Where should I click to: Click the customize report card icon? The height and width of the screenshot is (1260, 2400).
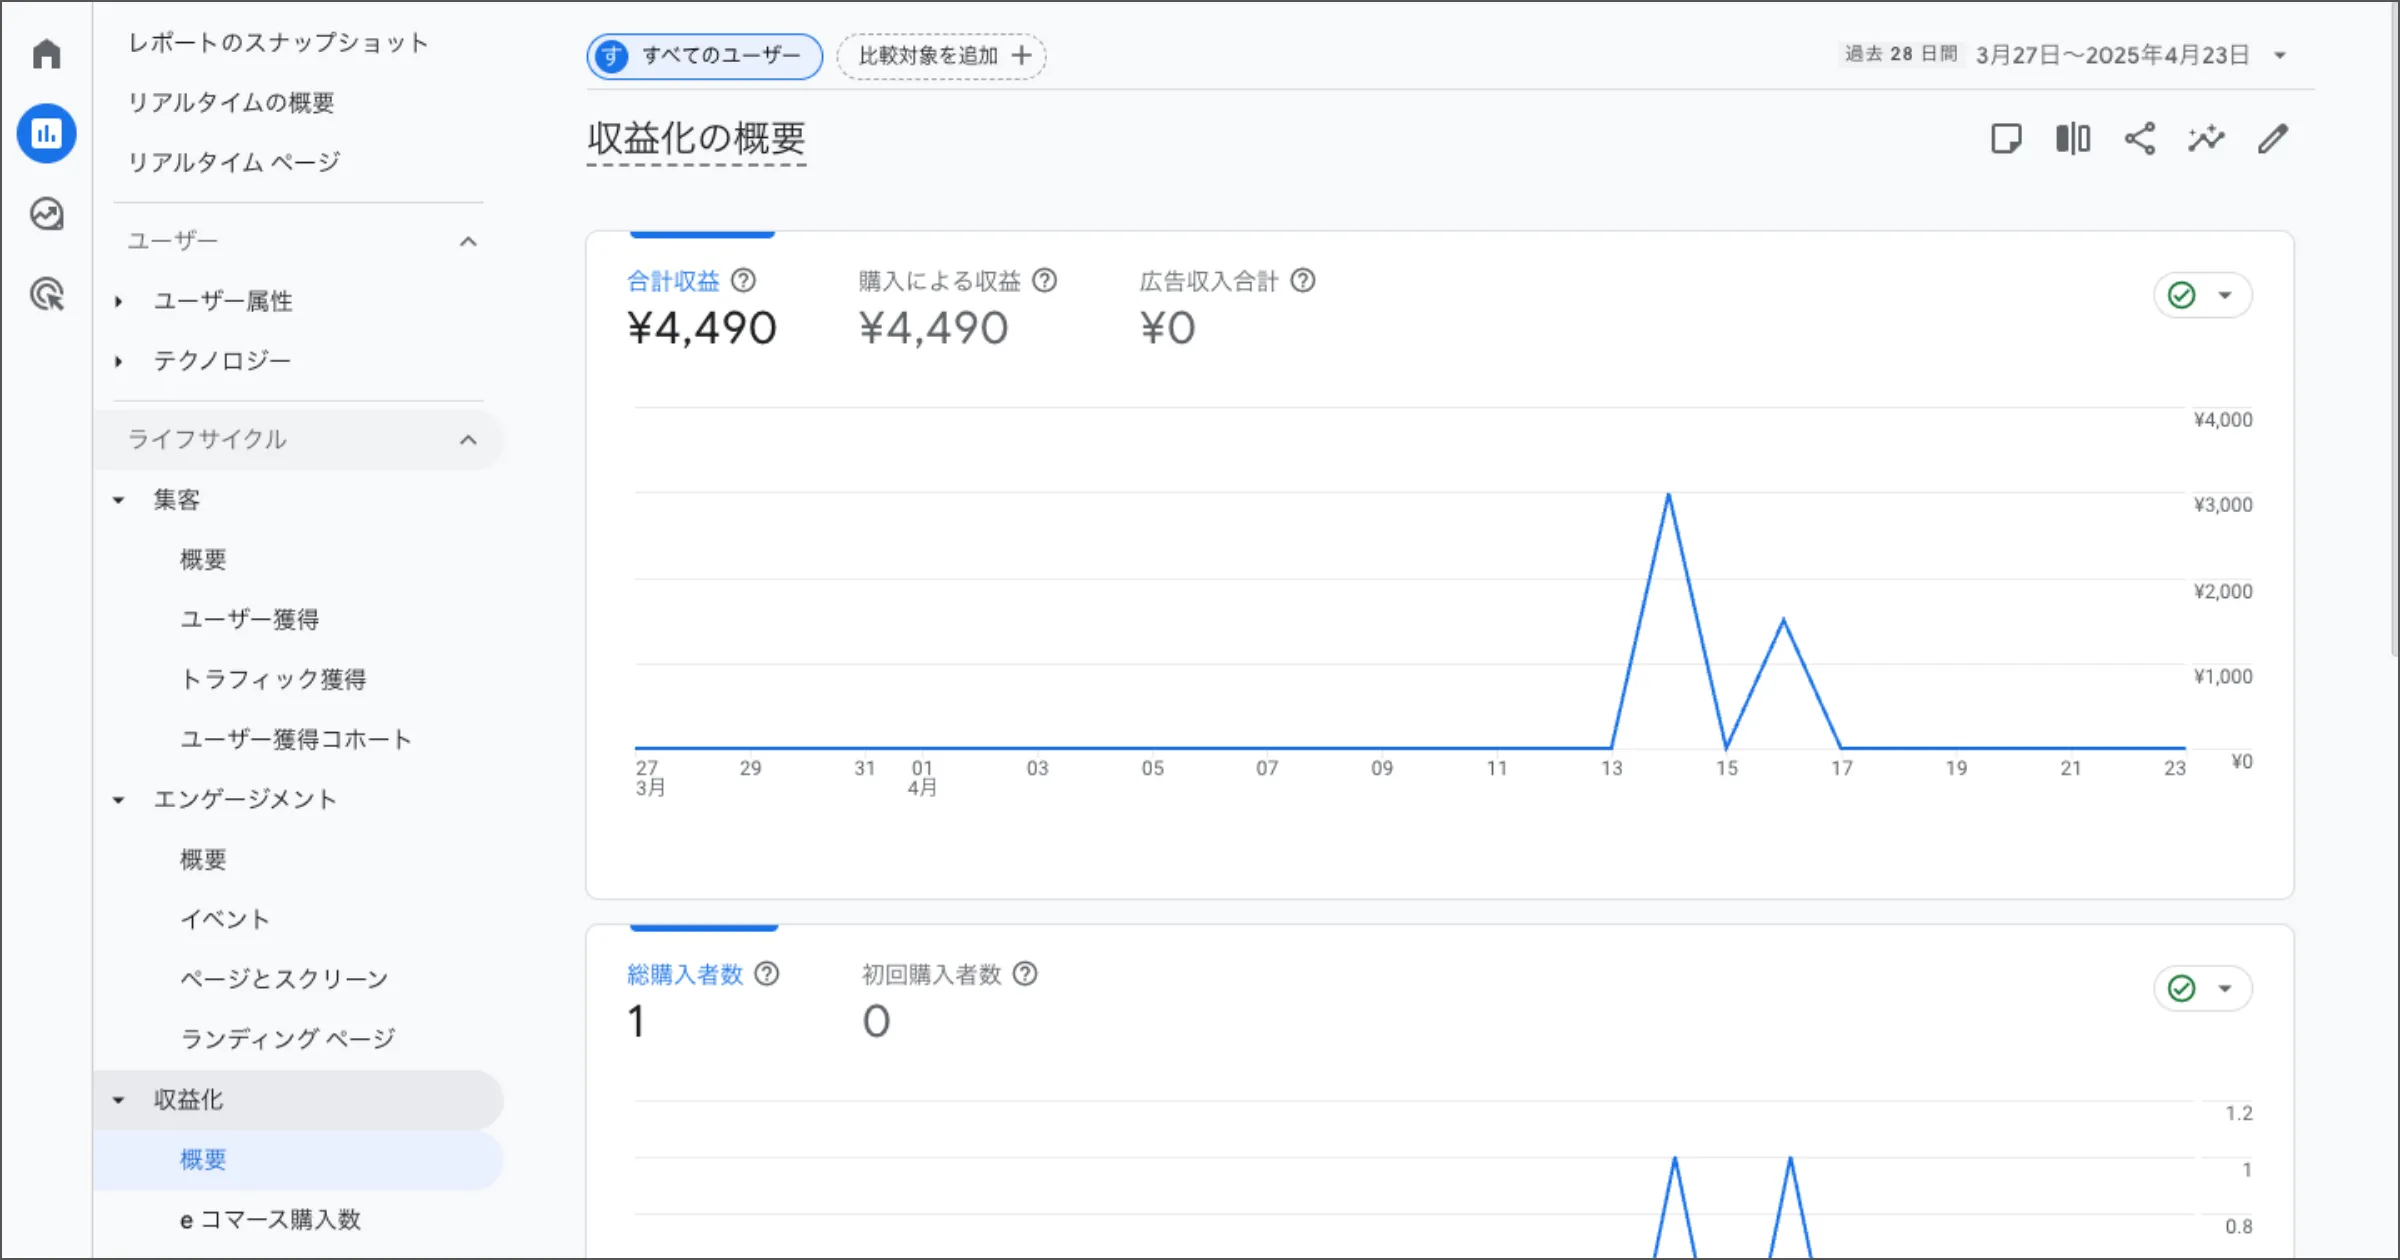(x=2006, y=138)
